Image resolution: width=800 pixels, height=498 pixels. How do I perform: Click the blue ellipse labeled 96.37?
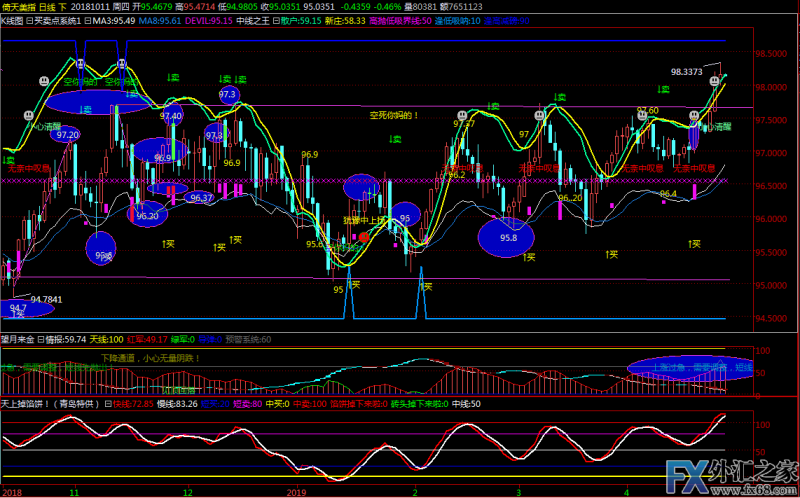click(x=199, y=197)
